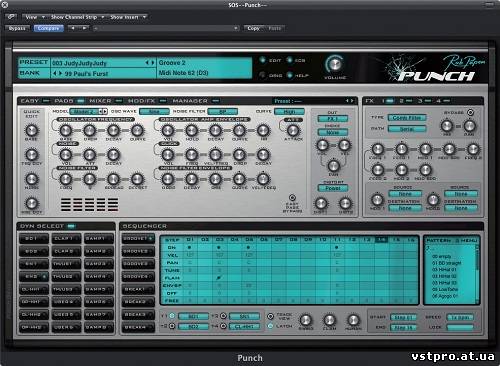Open the Distort Power dropdown
This screenshot has height=366, width=500.
[x=333, y=188]
